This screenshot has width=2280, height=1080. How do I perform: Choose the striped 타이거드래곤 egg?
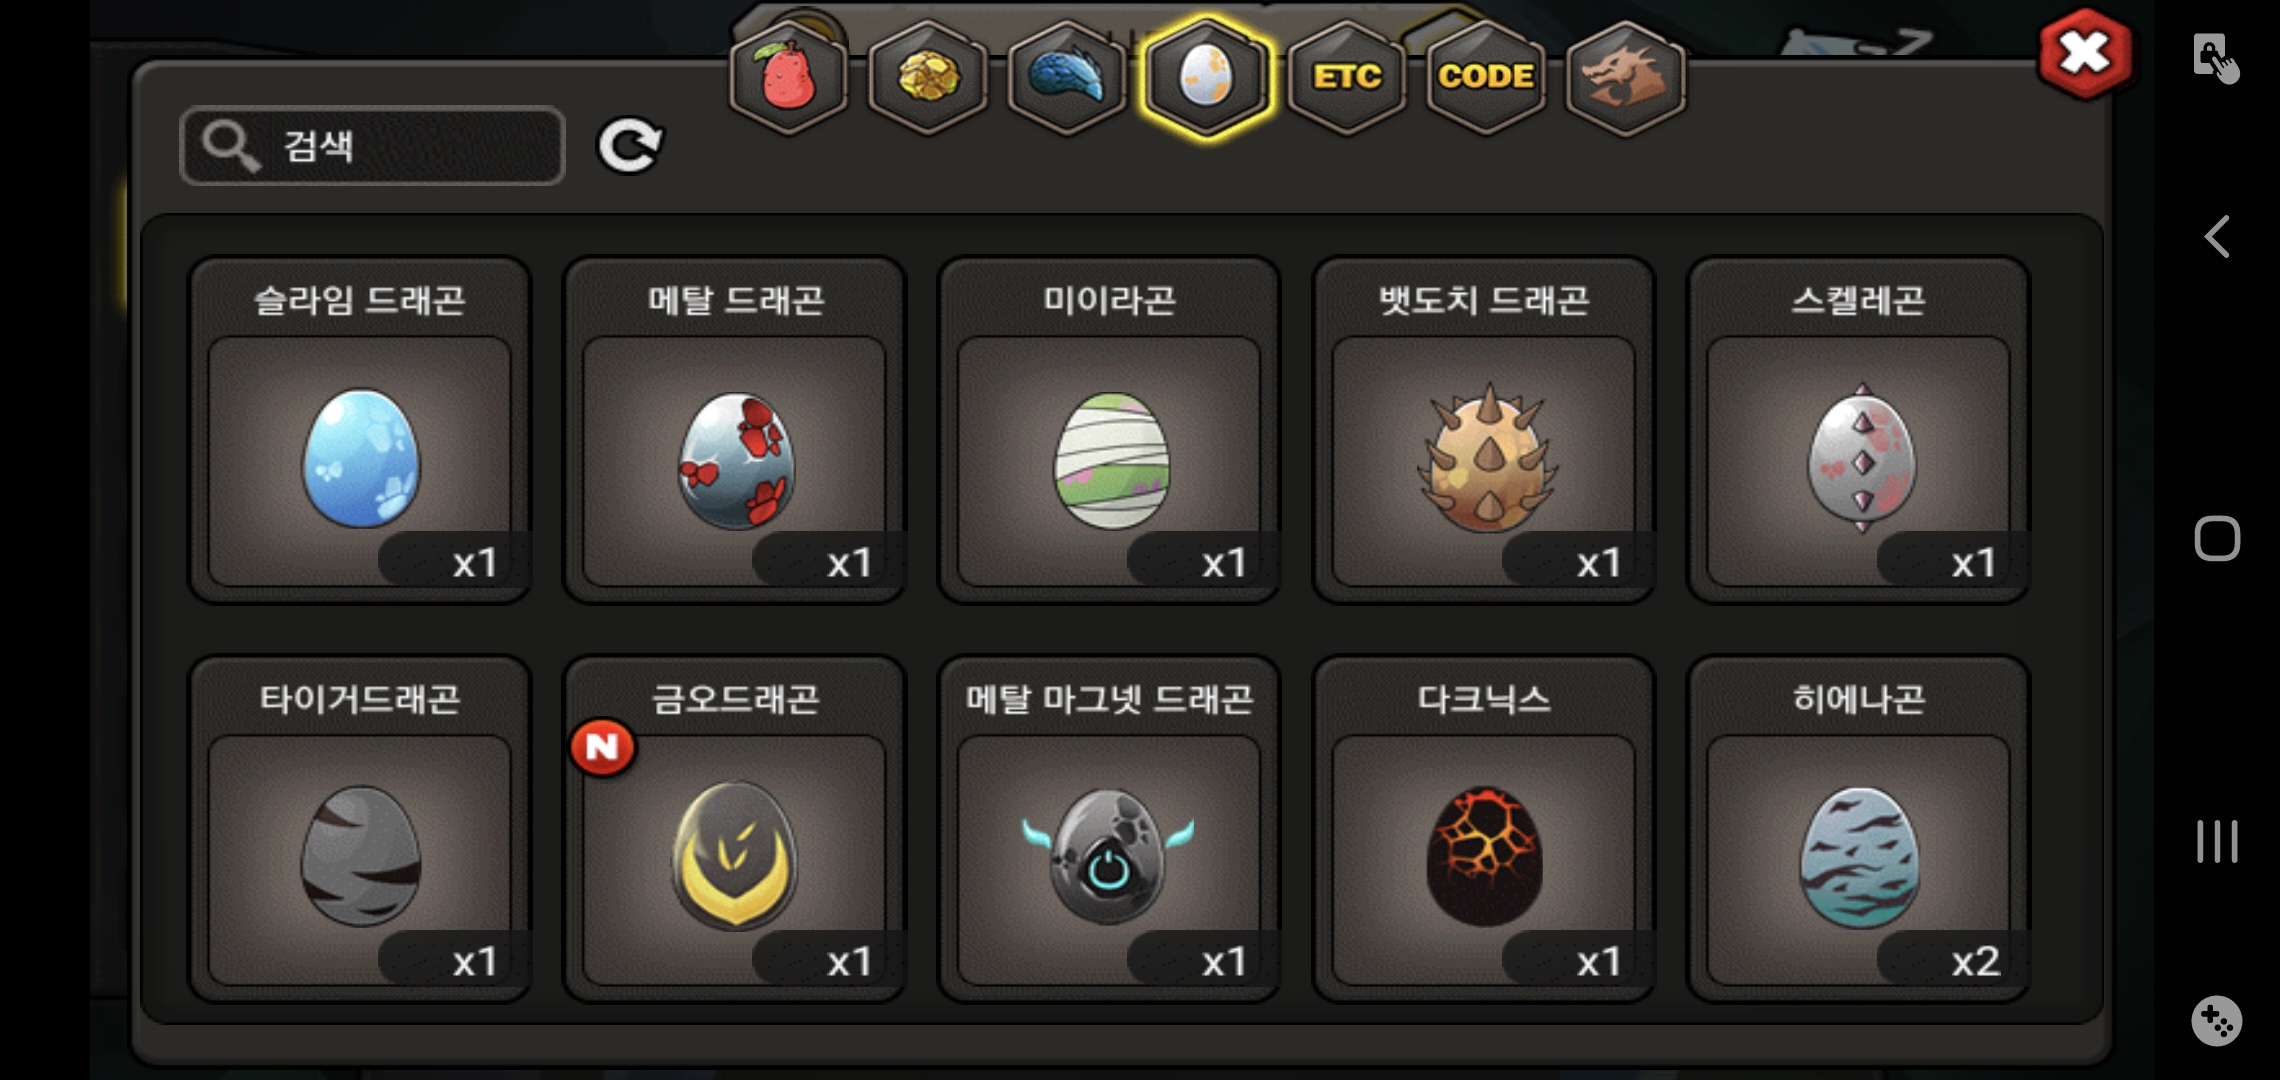360,829
